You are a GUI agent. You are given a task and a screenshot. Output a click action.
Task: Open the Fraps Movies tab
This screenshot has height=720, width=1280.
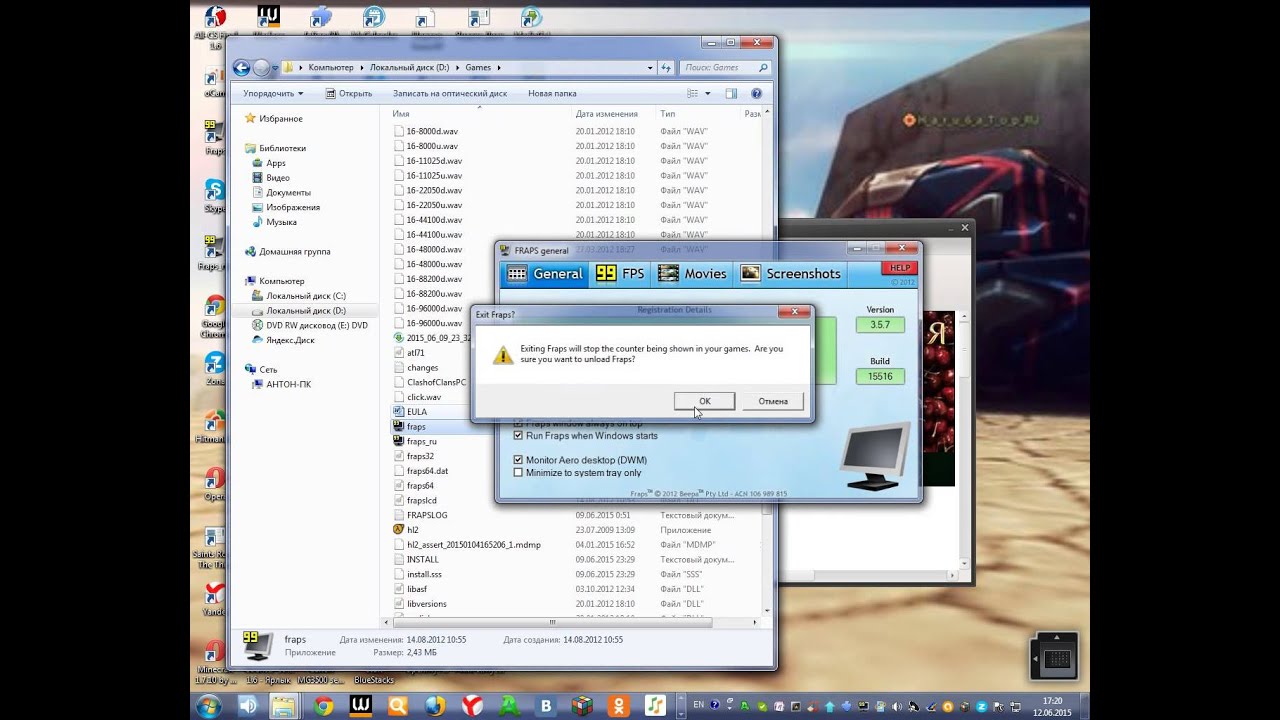pos(692,273)
